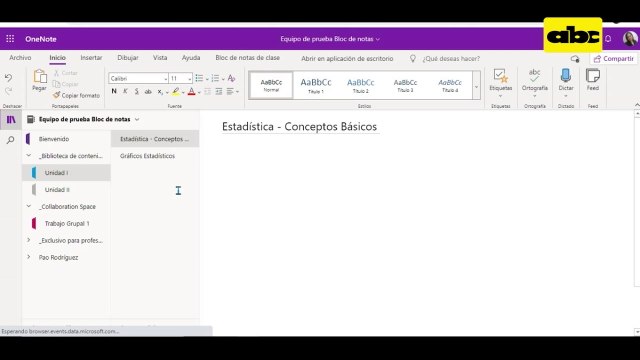
Task: Collapse the ribbon with the up arrow
Action: coord(637,105)
